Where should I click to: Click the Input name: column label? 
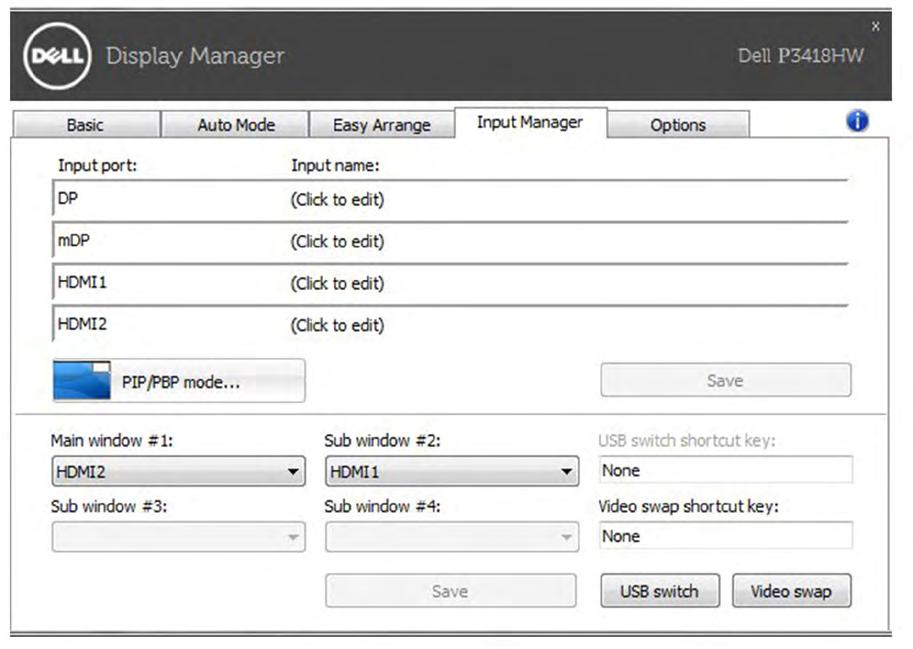click(x=335, y=165)
